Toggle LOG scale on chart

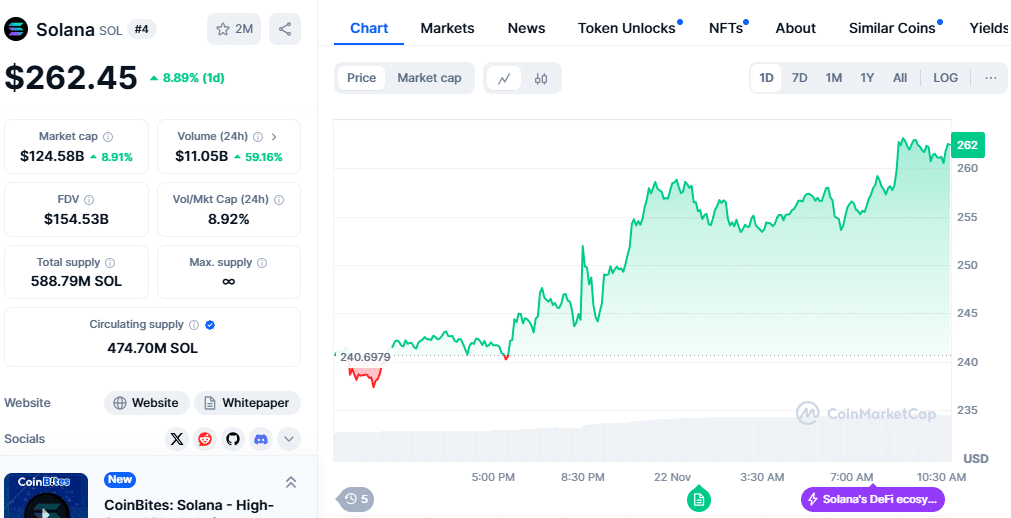[x=945, y=78]
